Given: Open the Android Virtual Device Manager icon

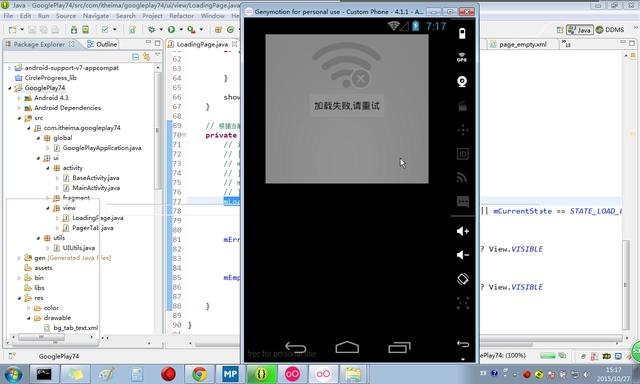Looking at the screenshot, I should click(85, 30).
